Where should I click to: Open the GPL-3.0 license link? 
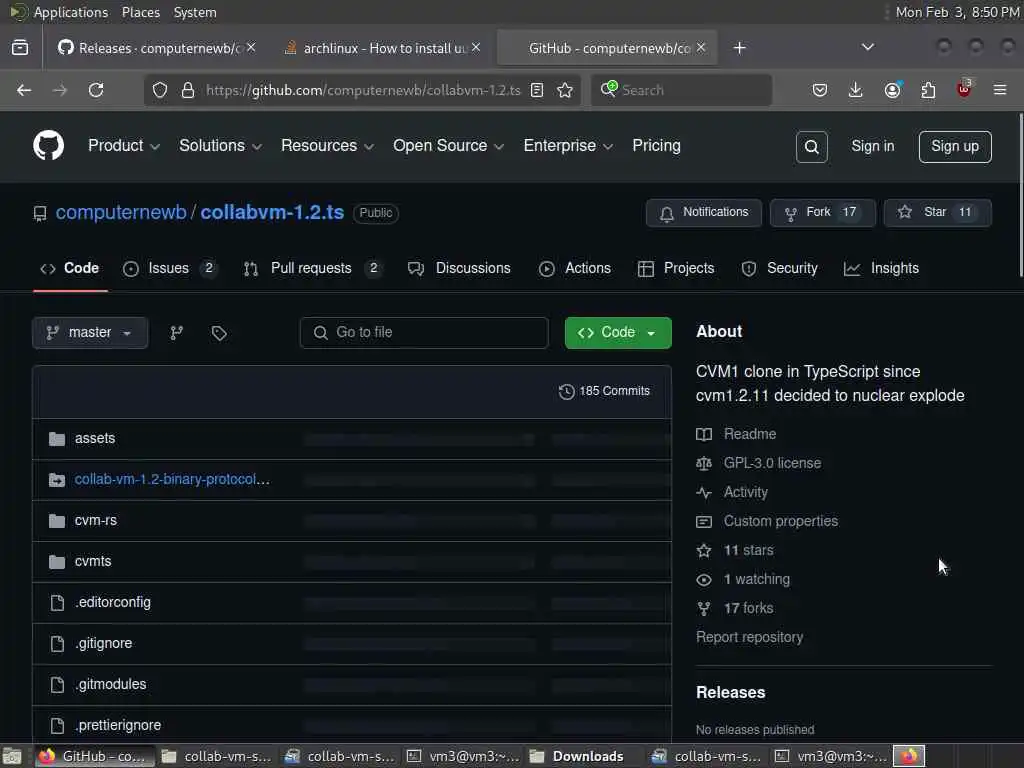pos(772,463)
